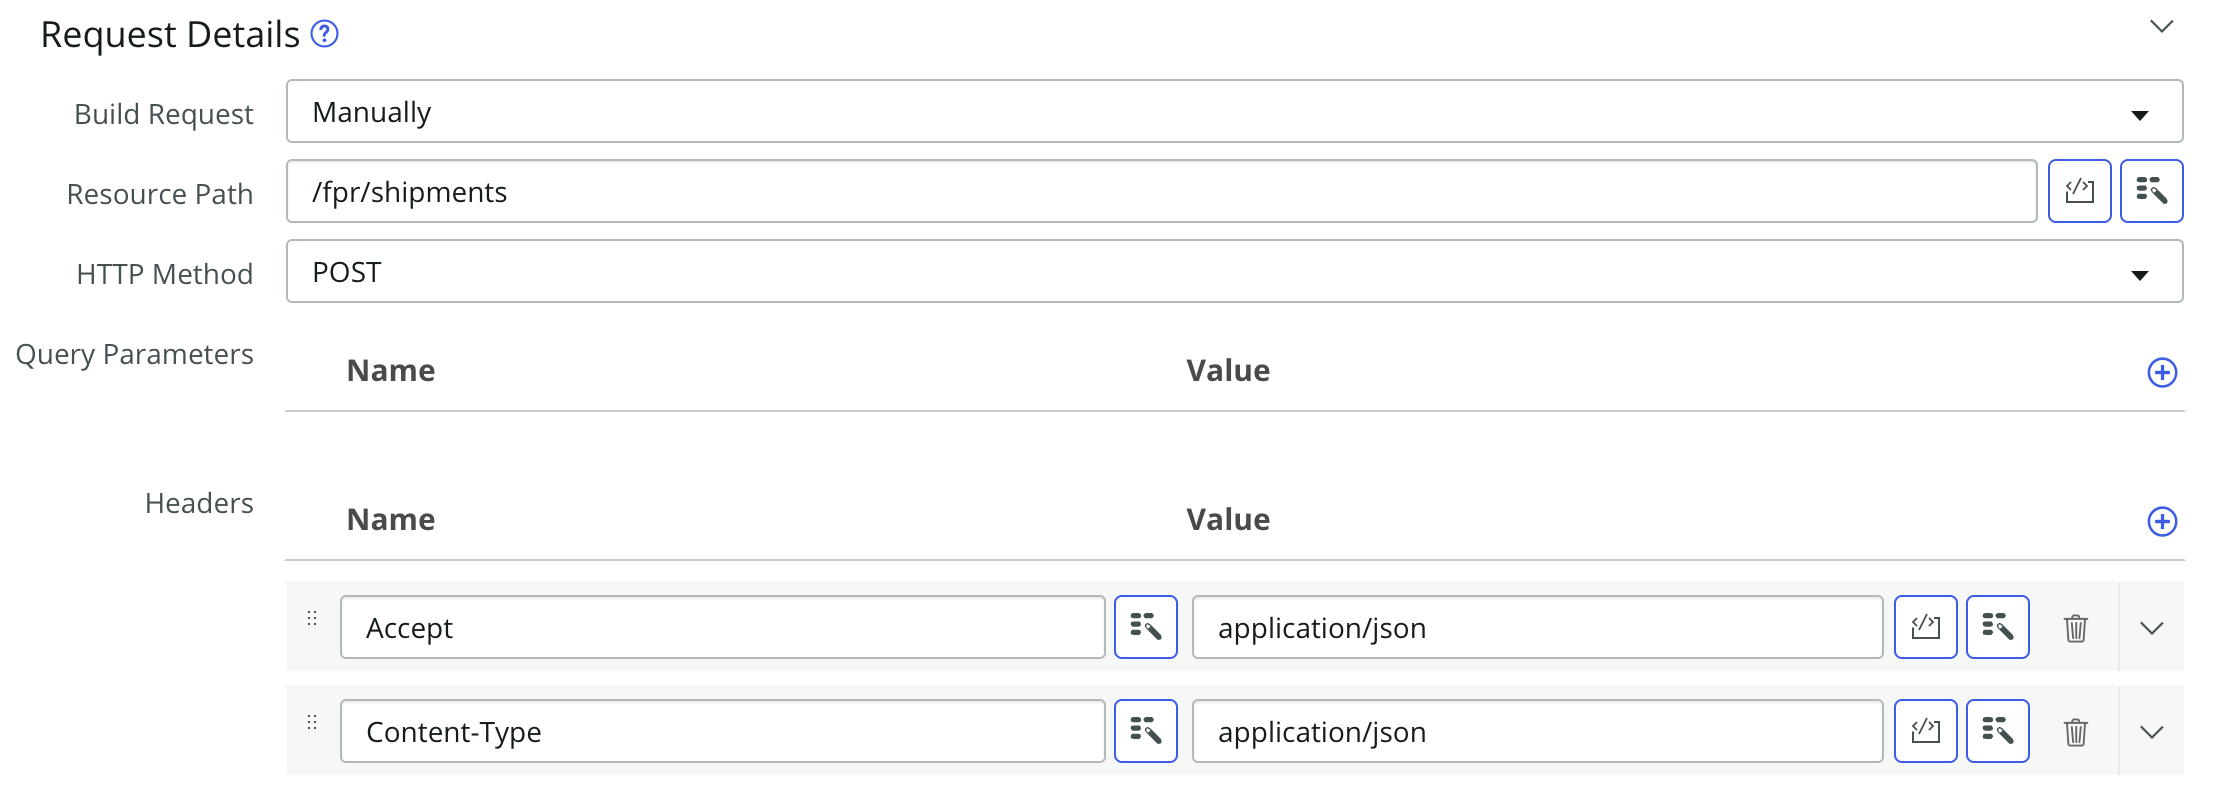Screen dimensions: 2222x808
Task: Grab the Accept header drag handle
Action: point(312,618)
